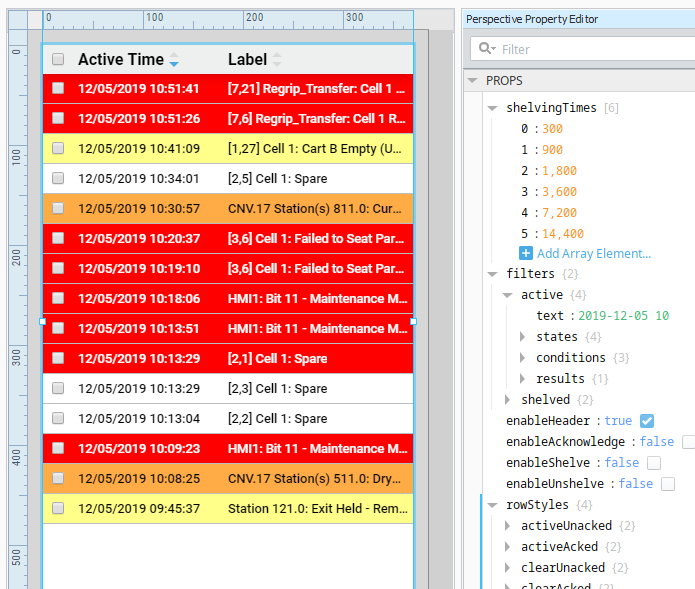
Task: Edit shelvingTimes value 300
Action: click(x=552, y=129)
